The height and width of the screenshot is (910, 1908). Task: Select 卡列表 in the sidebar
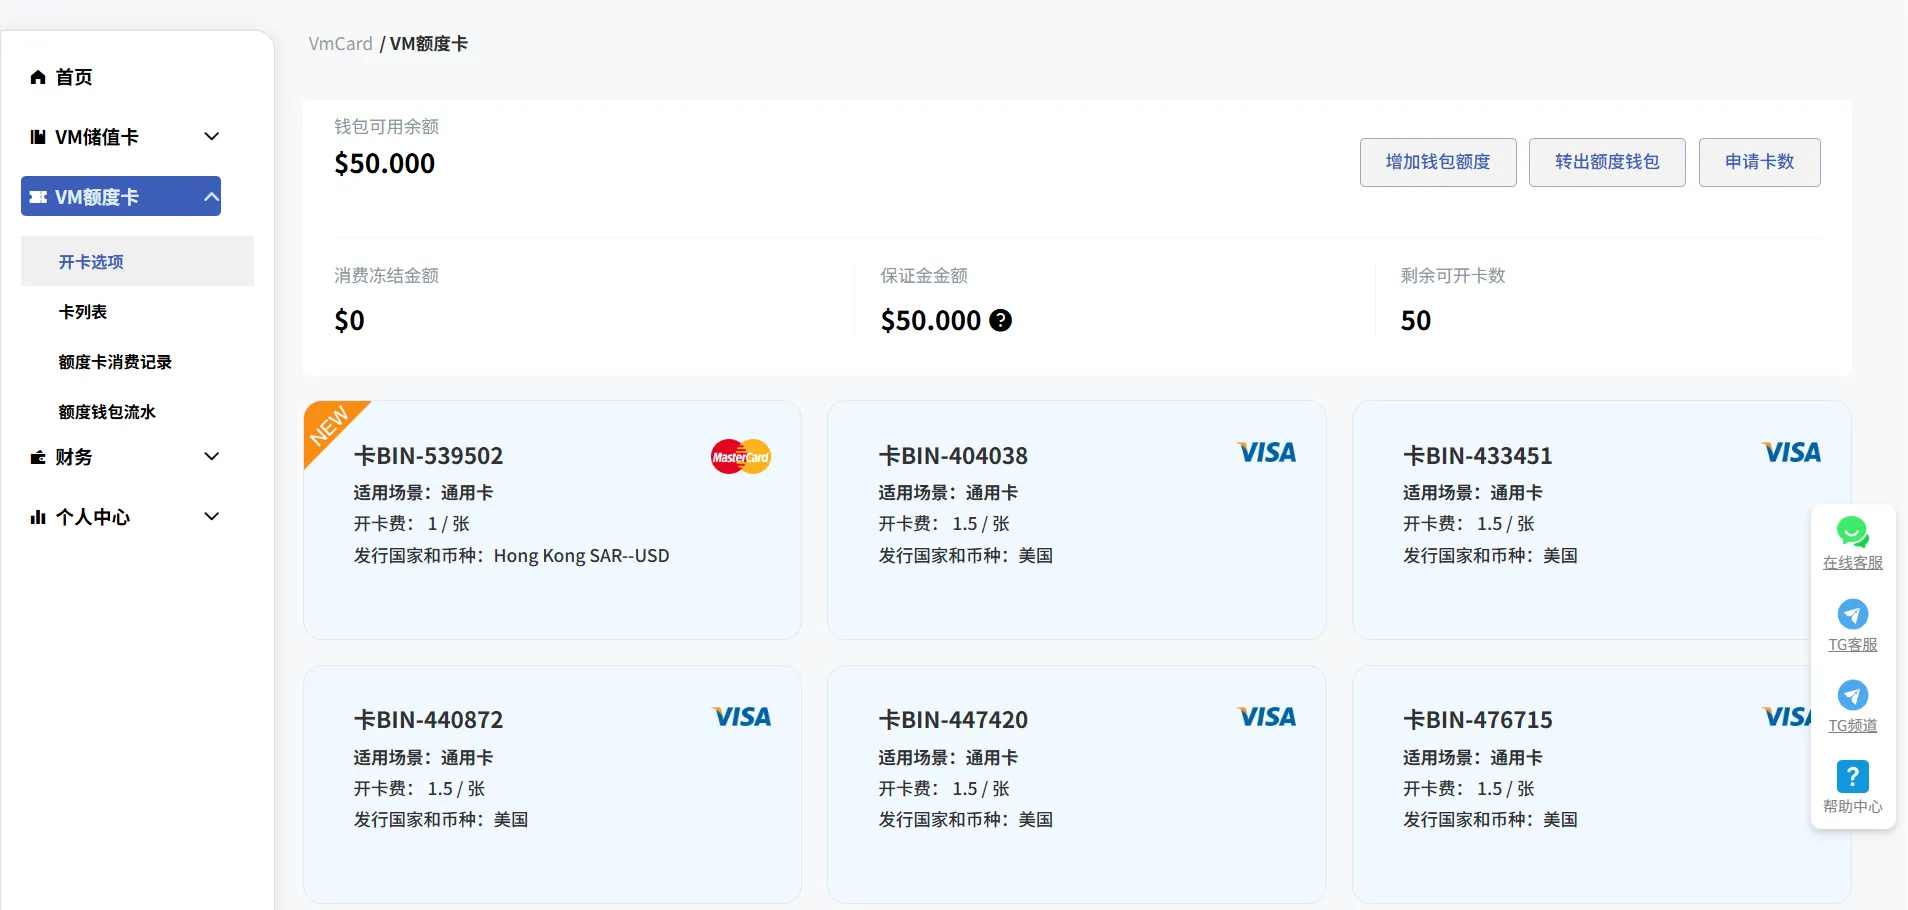[83, 312]
